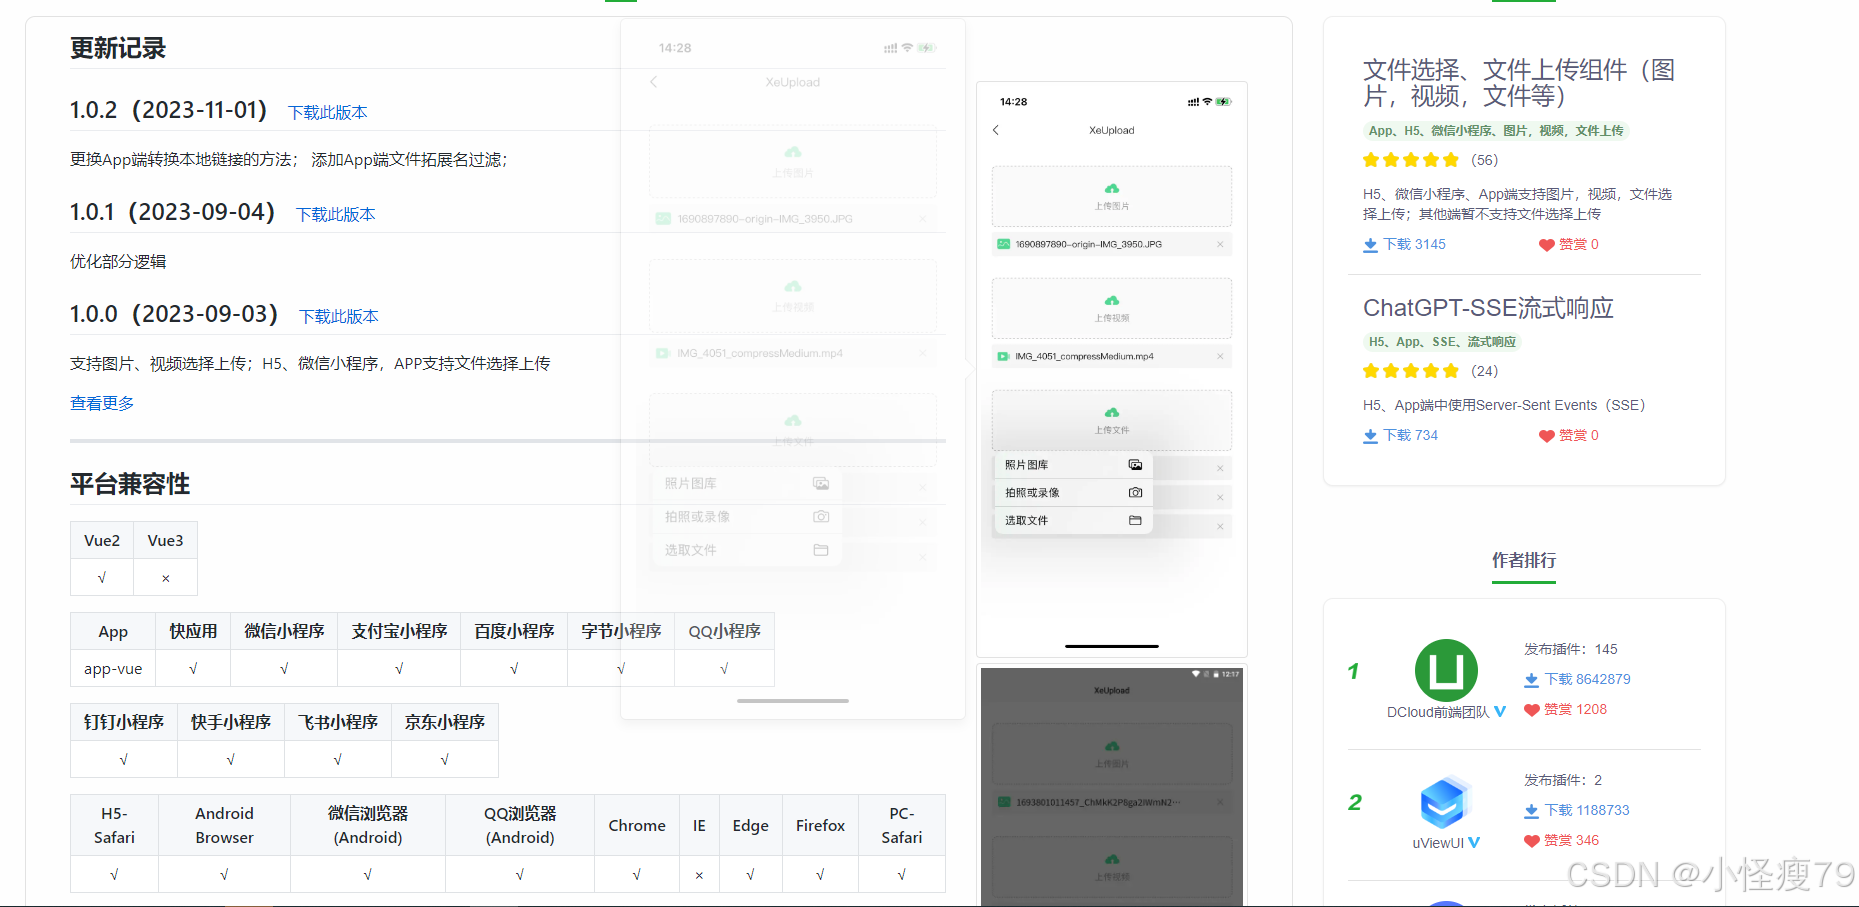The width and height of the screenshot is (1859, 907).
Task: Remove IMG_3950.JPG with its x icon
Action: (1220, 244)
